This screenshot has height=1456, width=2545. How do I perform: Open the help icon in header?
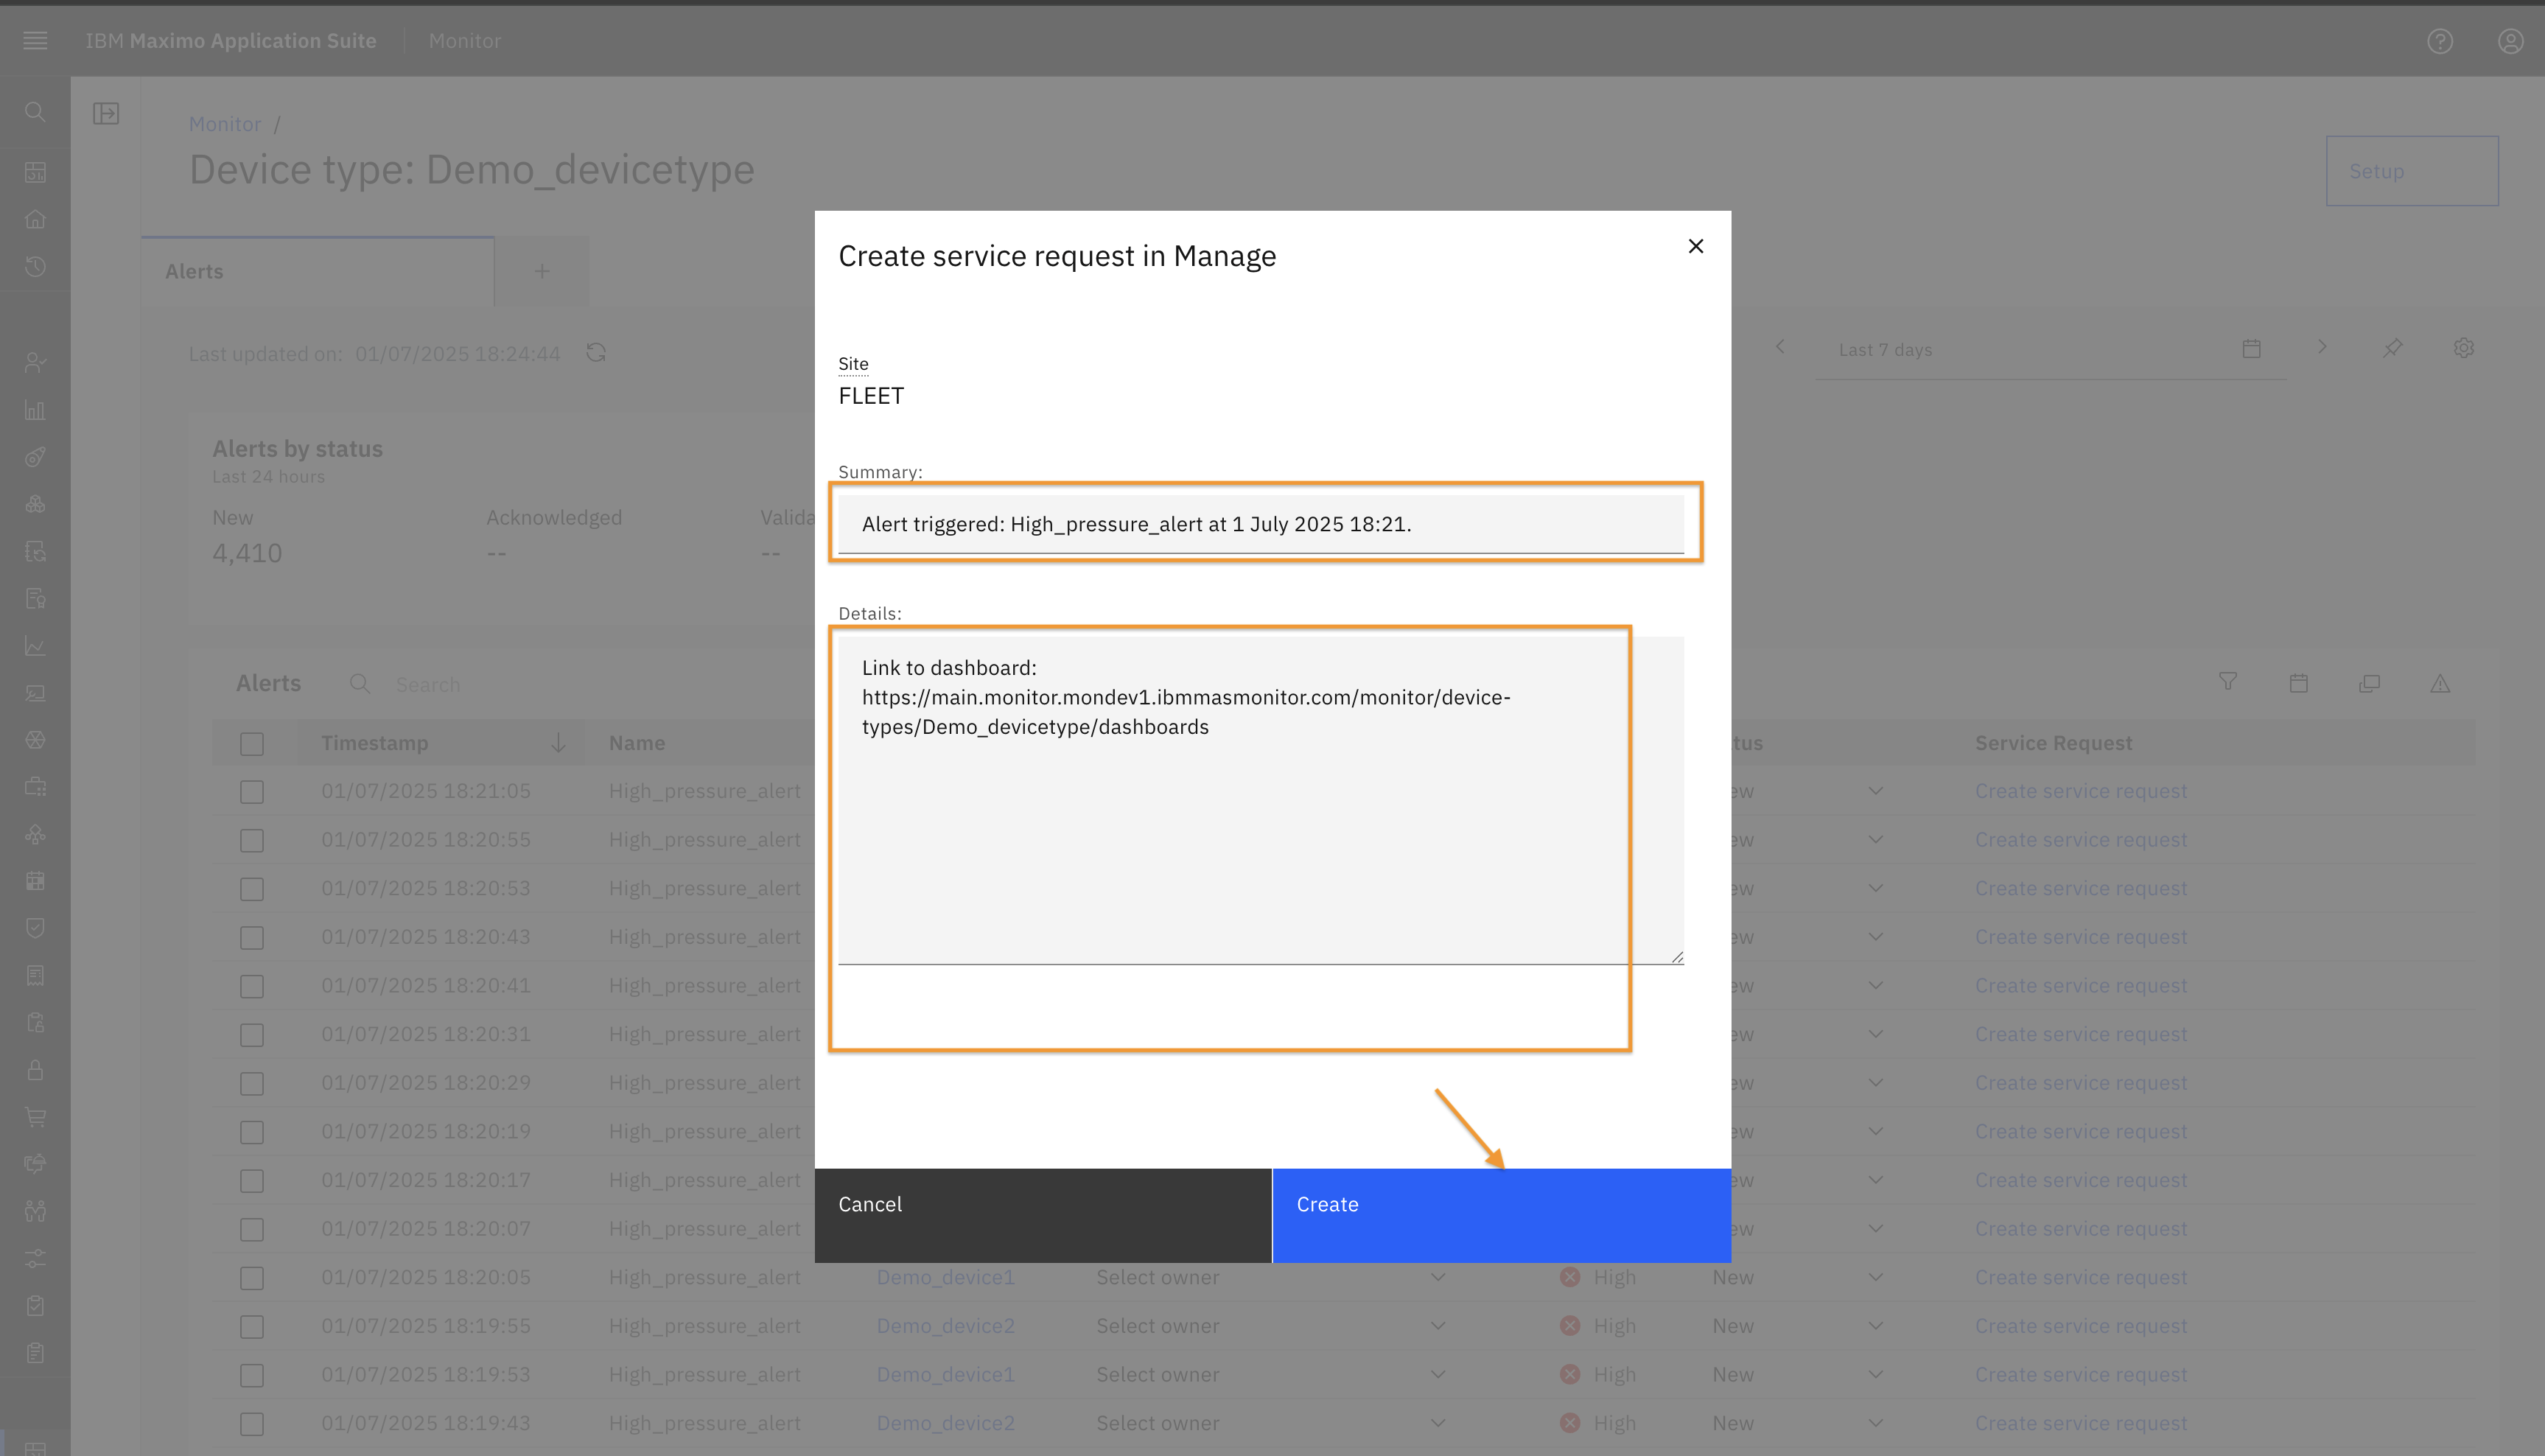coord(2440,41)
